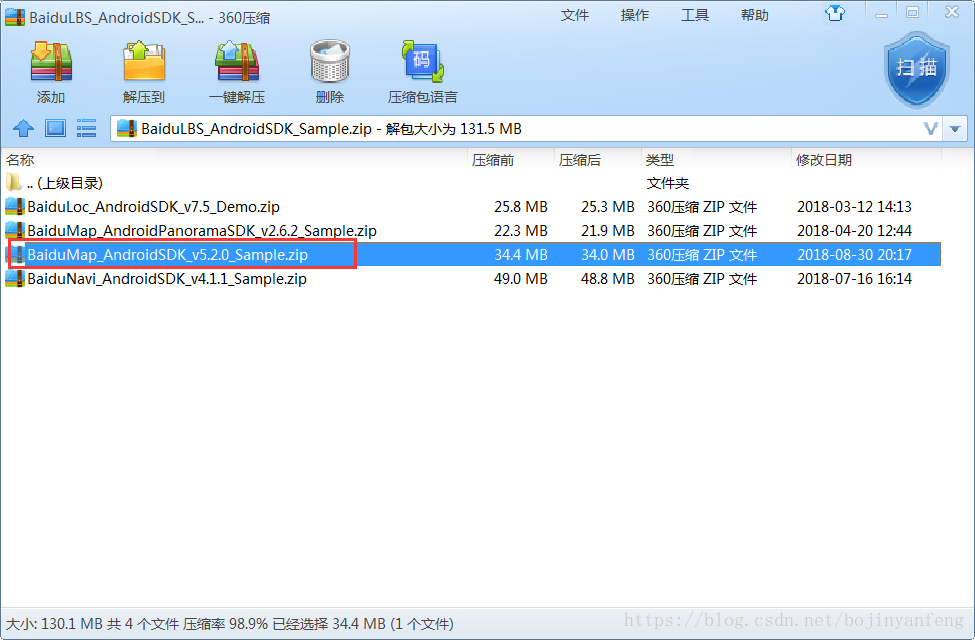Click the V button in the address bar
Screen dimensions: 975x640
[x=930, y=129]
